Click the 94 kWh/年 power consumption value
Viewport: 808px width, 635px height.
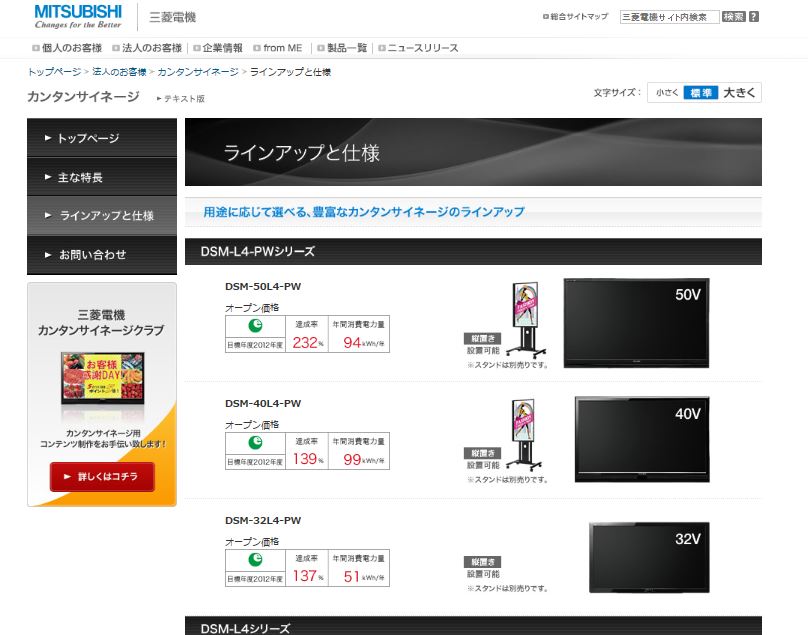pyautogui.click(x=363, y=343)
